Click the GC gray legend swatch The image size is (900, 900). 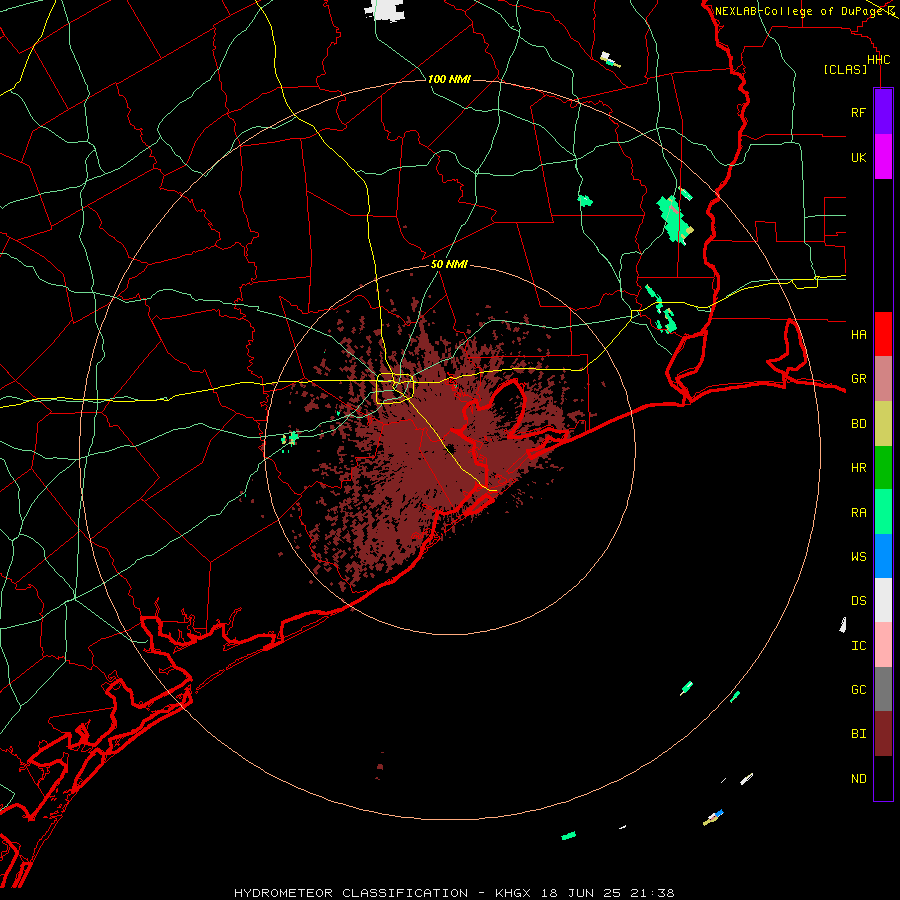(x=883, y=689)
